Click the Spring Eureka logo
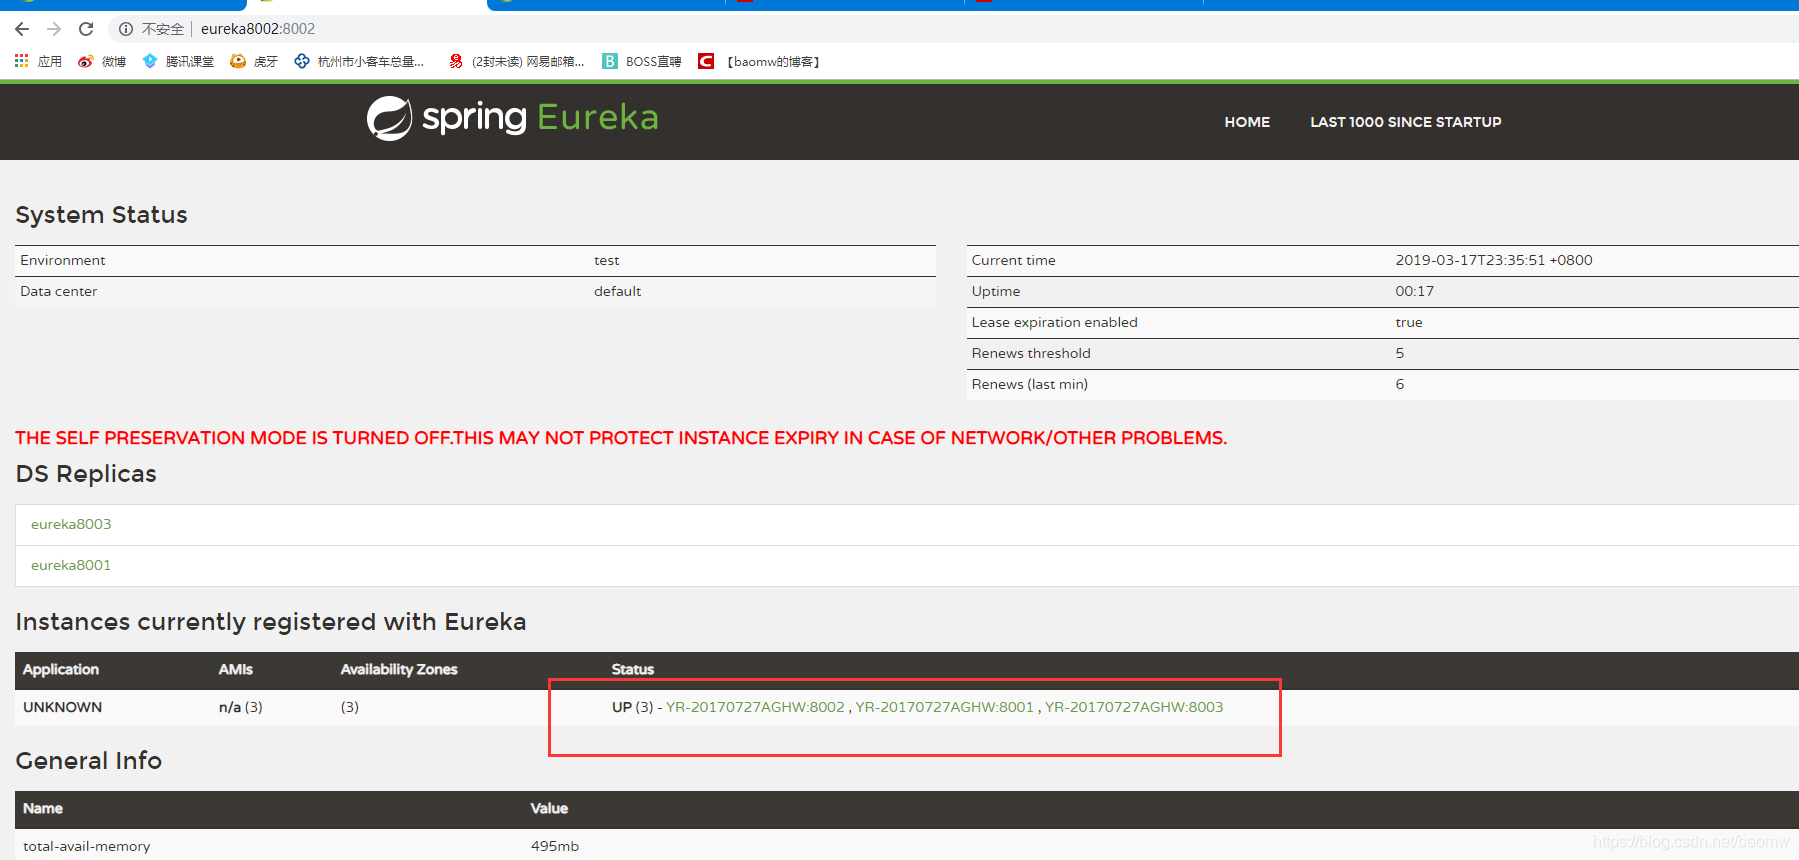Viewport: 1799px width, 860px height. click(512, 118)
